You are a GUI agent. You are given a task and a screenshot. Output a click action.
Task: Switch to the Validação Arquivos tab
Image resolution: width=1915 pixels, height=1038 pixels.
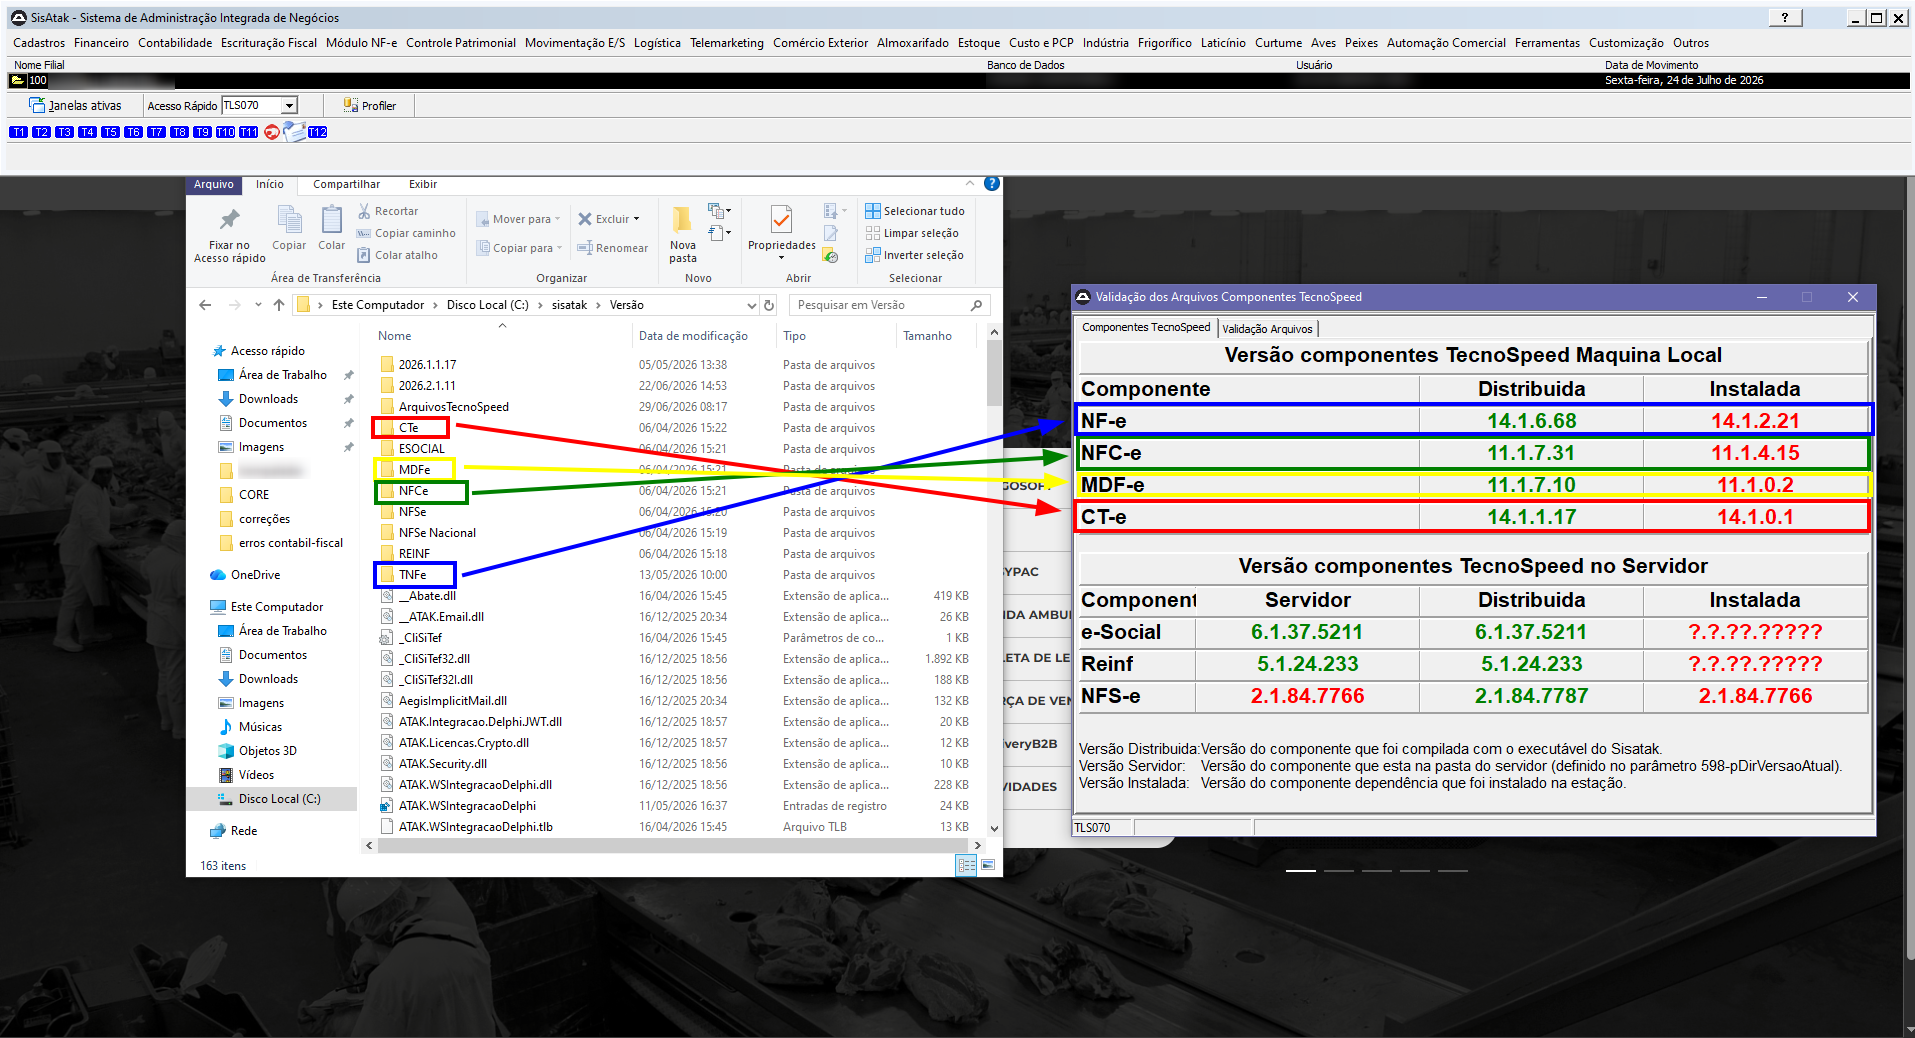pyautogui.click(x=1267, y=328)
